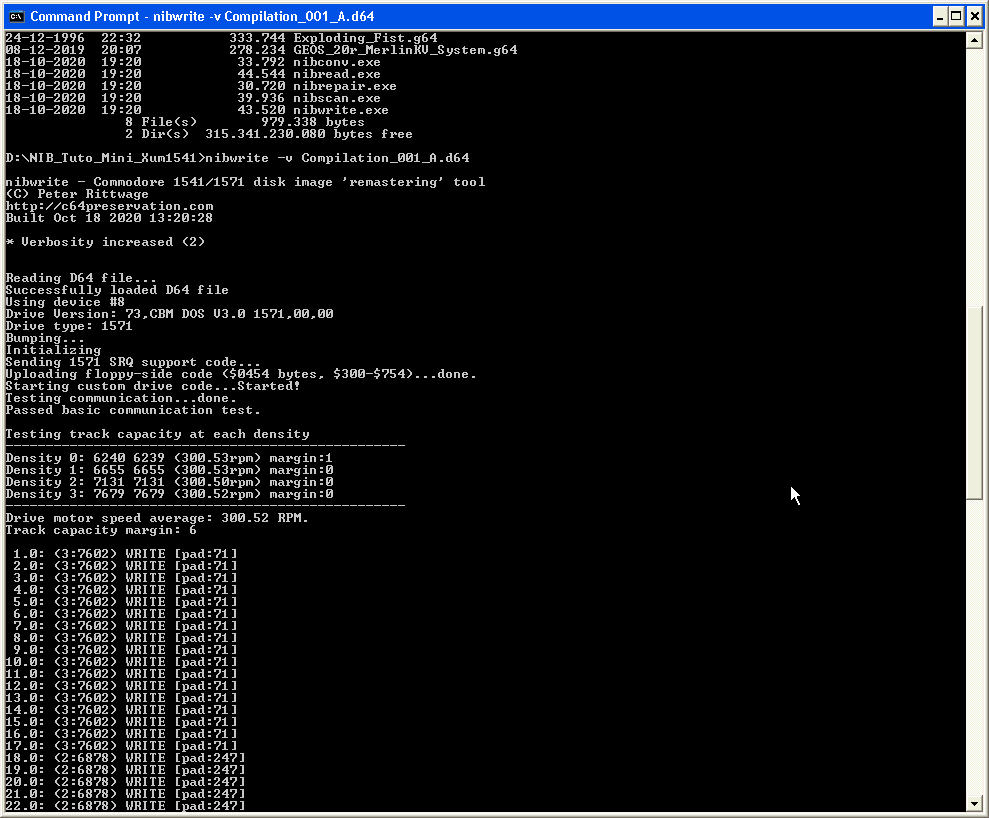Click the Density 0 result line
The width and height of the screenshot is (989, 818).
[169, 458]
